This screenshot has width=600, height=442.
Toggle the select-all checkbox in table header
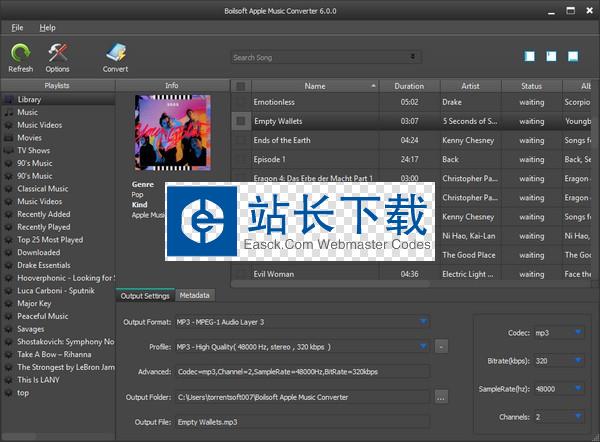241,86
